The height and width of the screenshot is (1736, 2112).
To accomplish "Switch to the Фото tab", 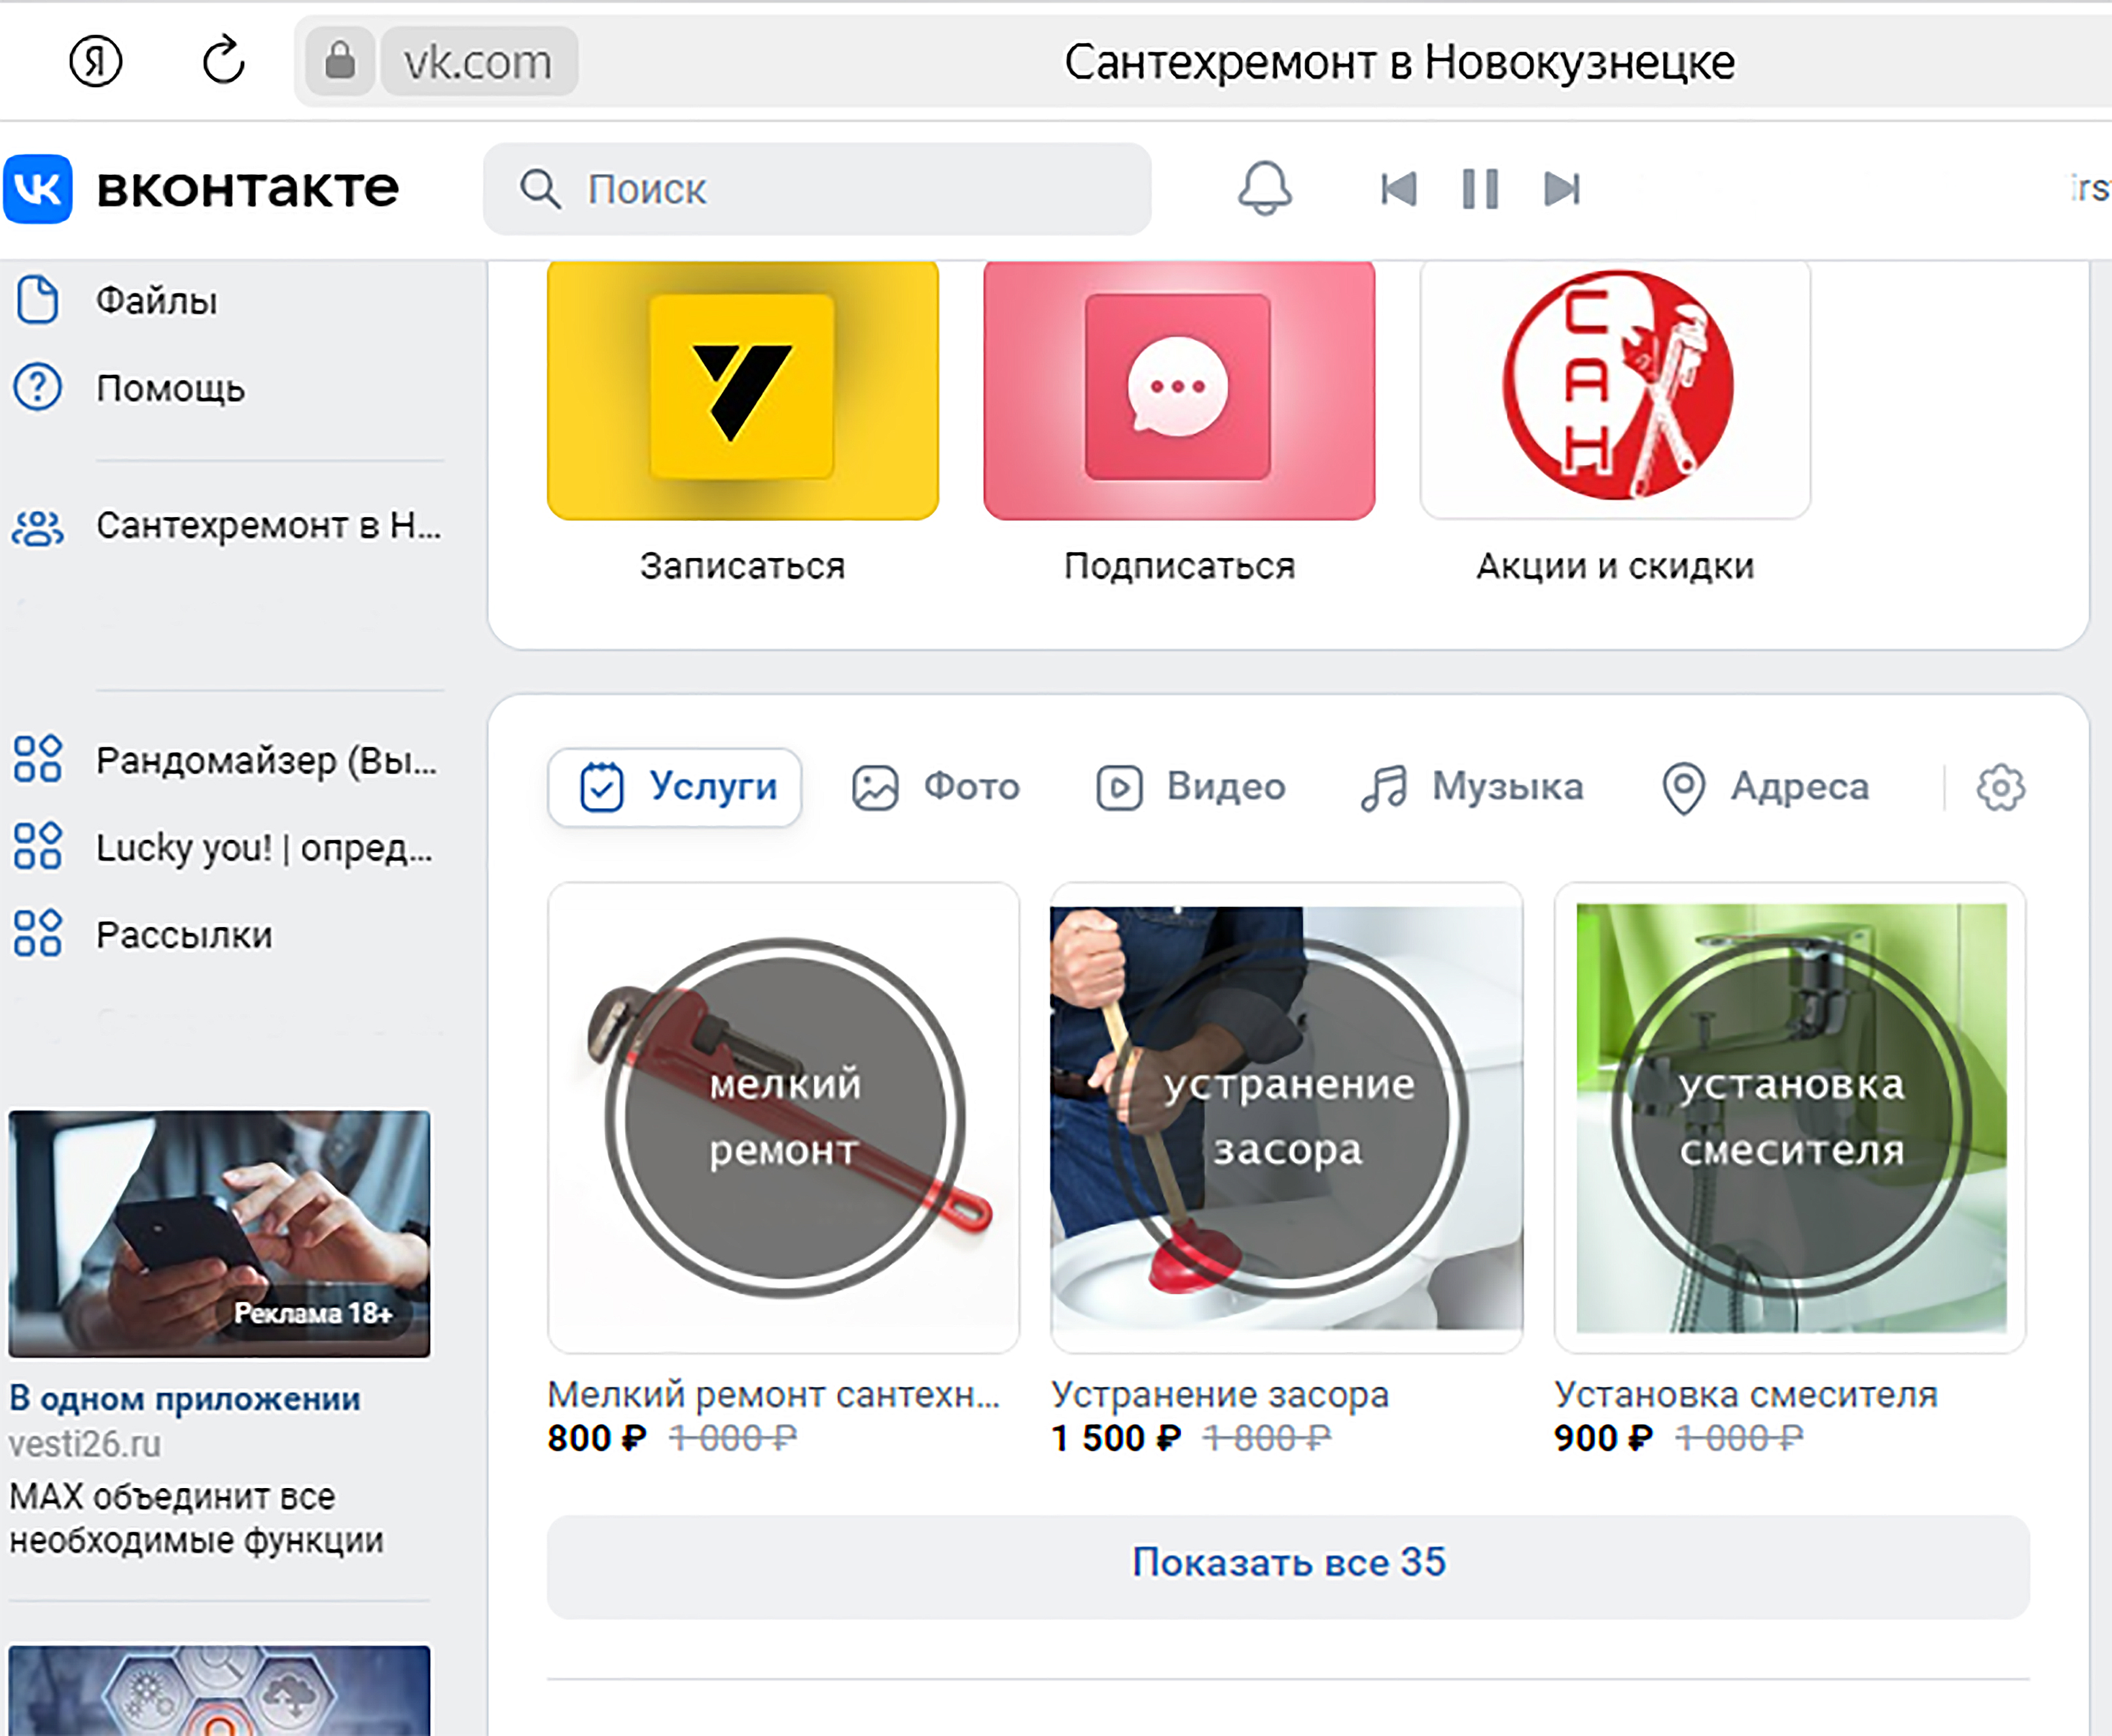I will click(x=935, y=787).
